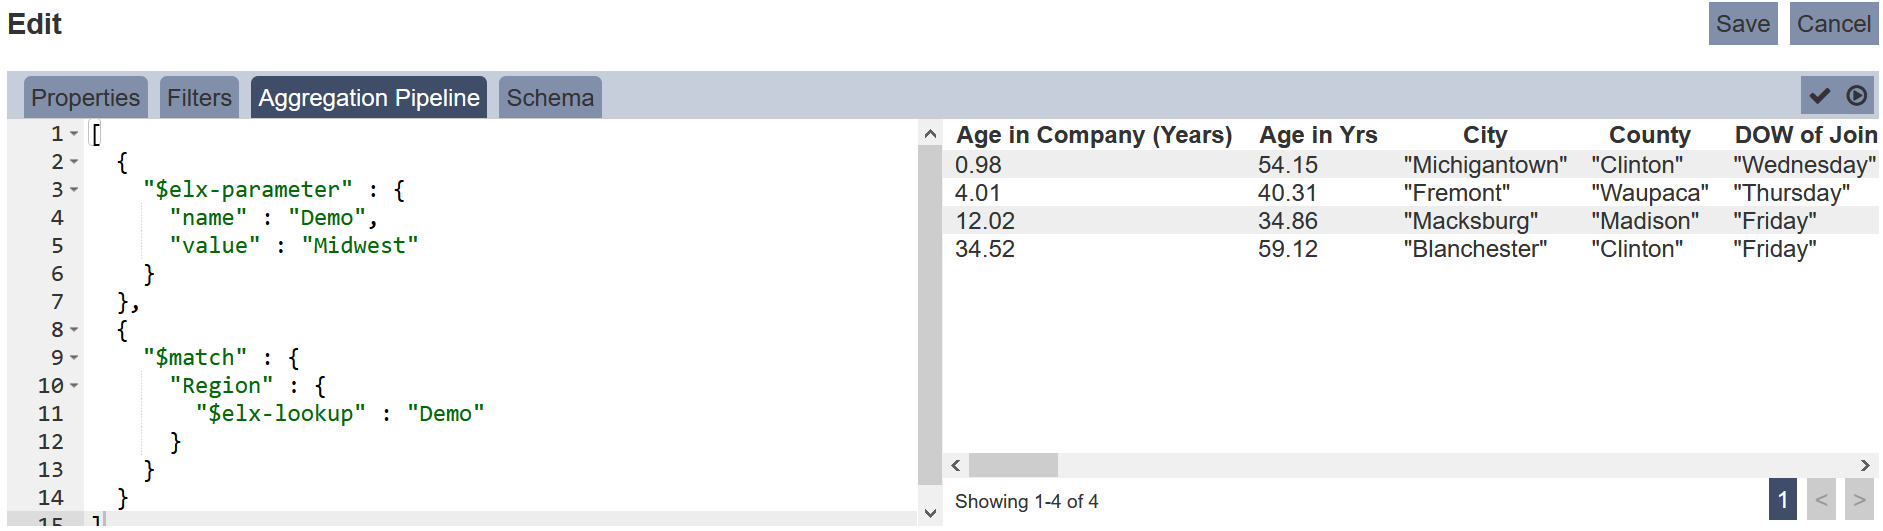Click the Cancel button
Image resolution: width=1883 pixels, height=531 pixels.
[1833, 24]
